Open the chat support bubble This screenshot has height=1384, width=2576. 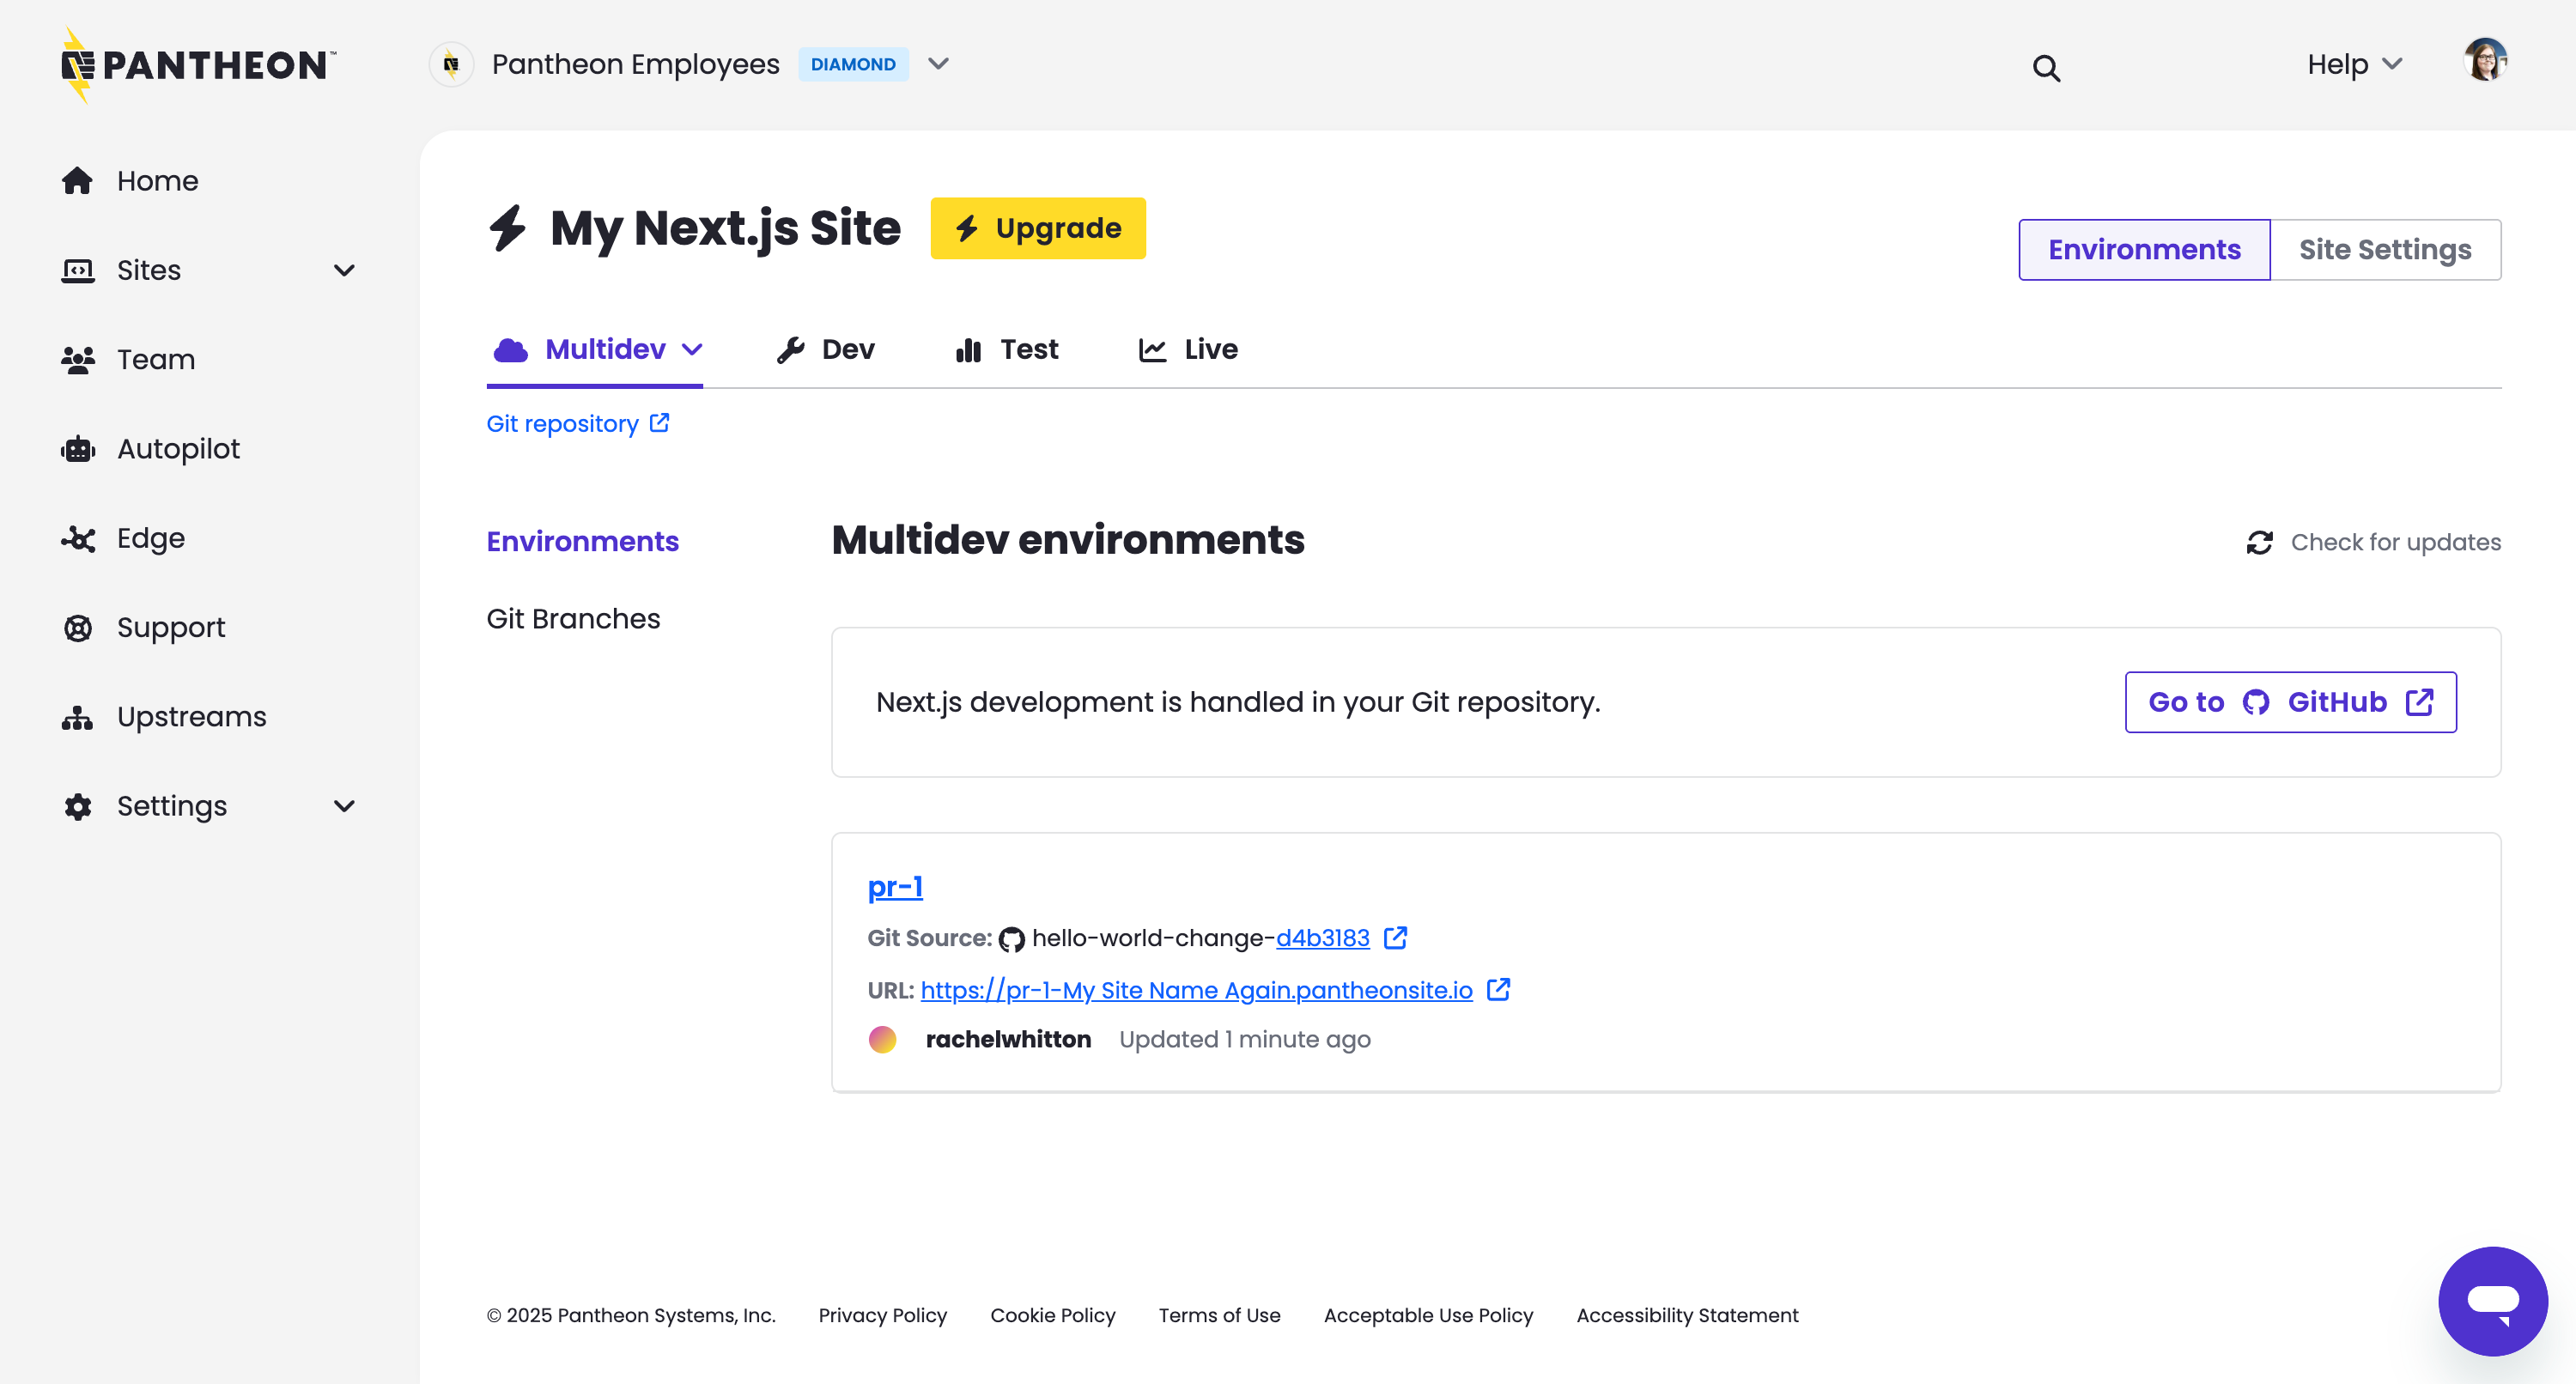pos(2492,1300)
